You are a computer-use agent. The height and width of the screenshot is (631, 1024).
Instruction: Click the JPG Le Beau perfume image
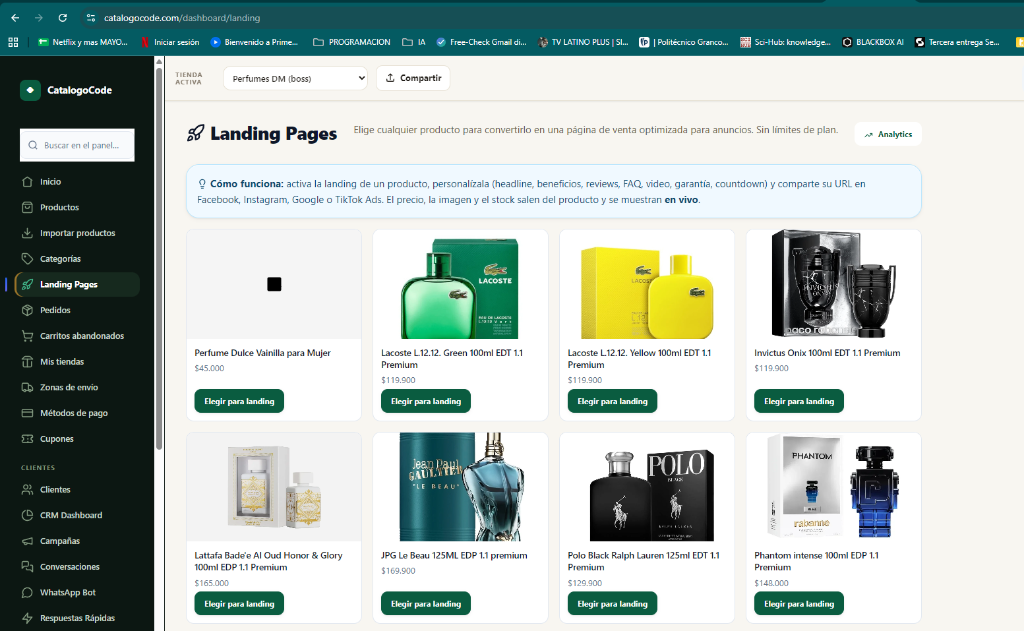pos(460,487)
